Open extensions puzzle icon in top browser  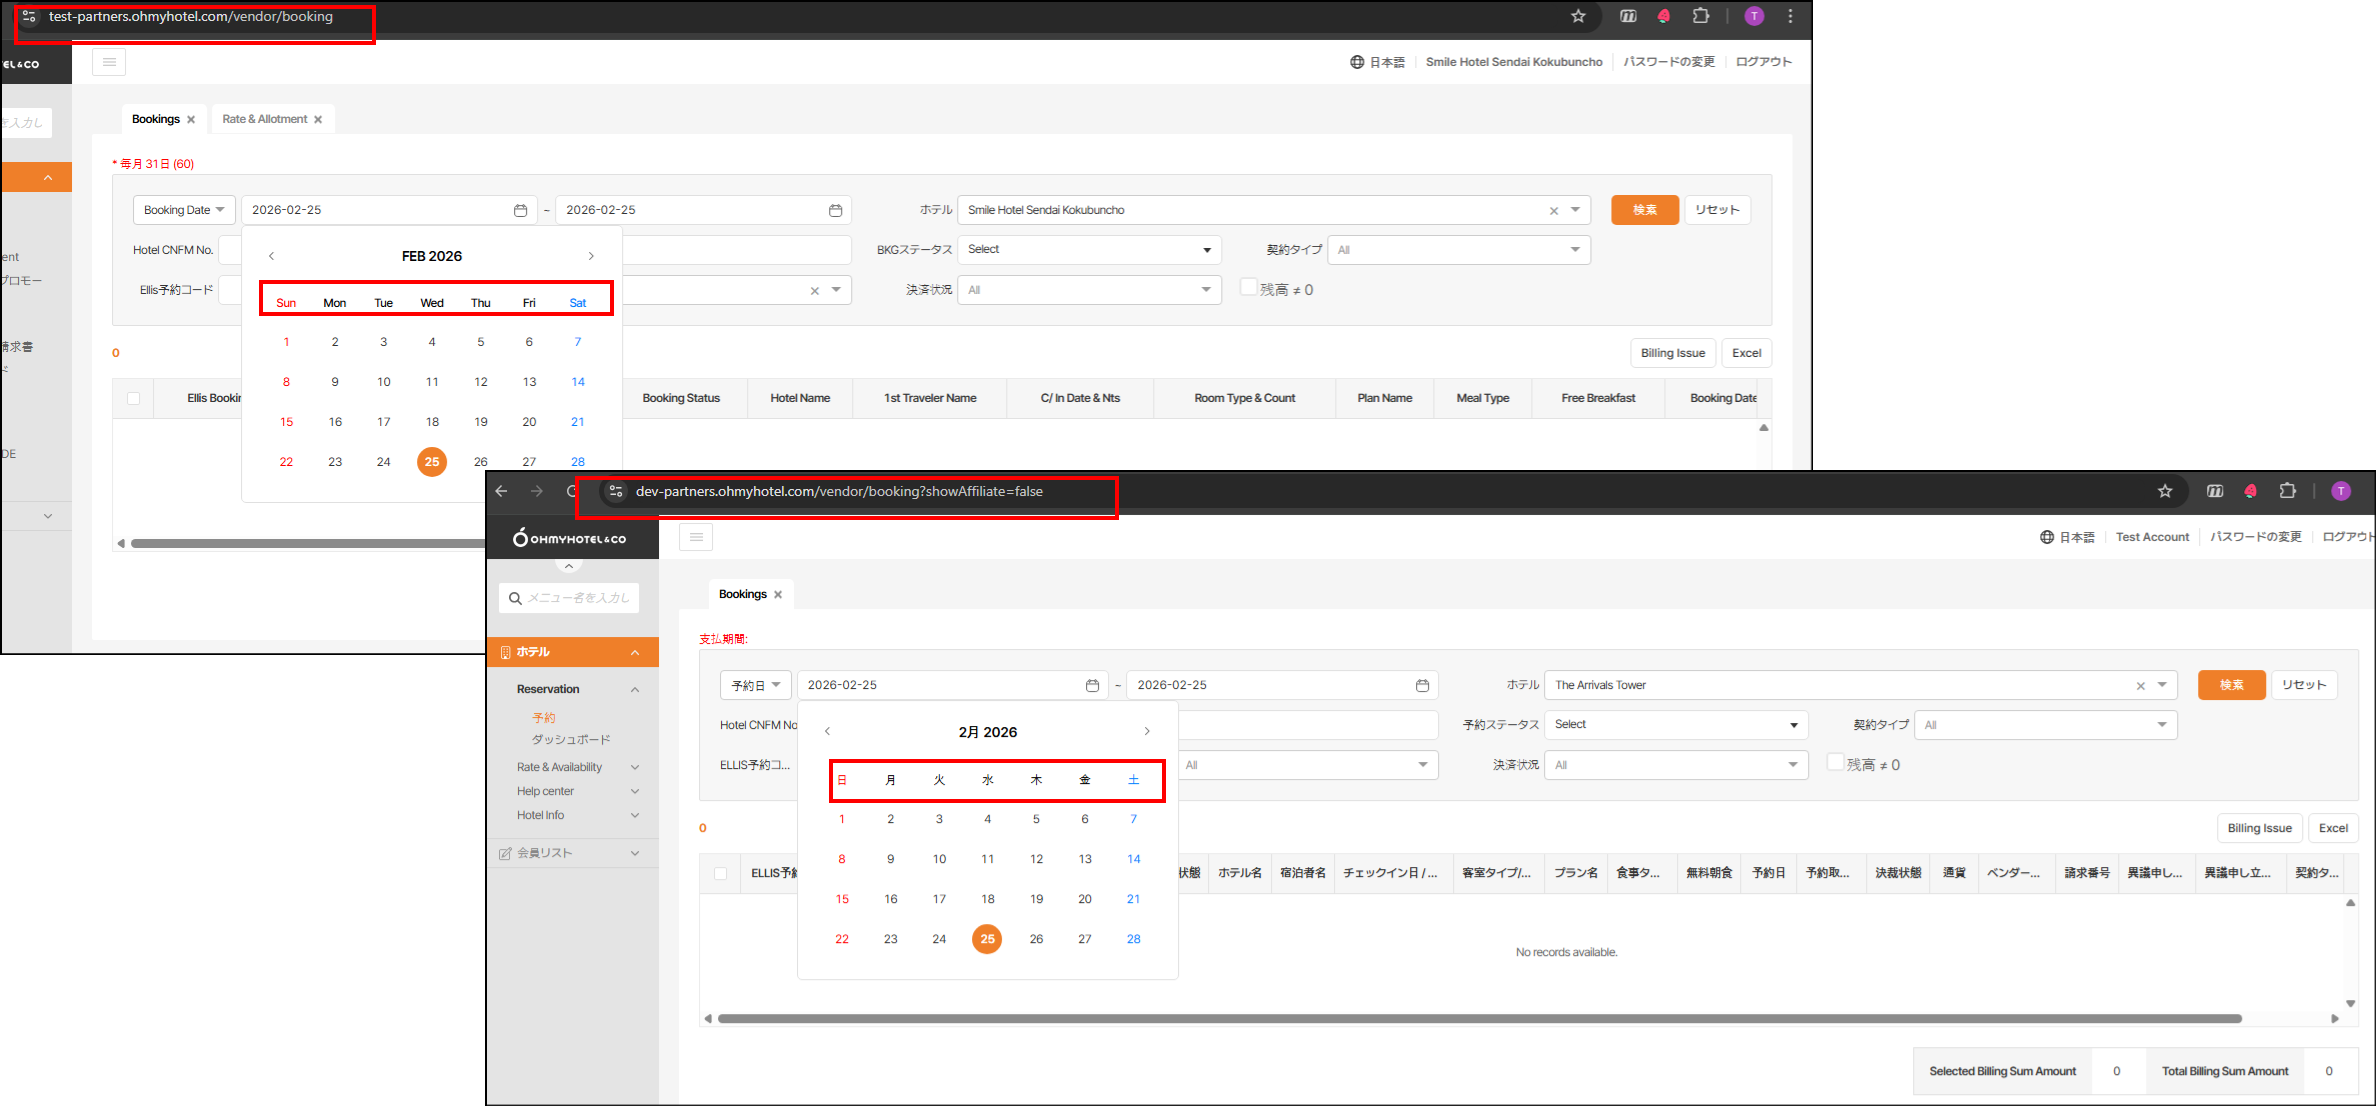(x=1701, y=16)
